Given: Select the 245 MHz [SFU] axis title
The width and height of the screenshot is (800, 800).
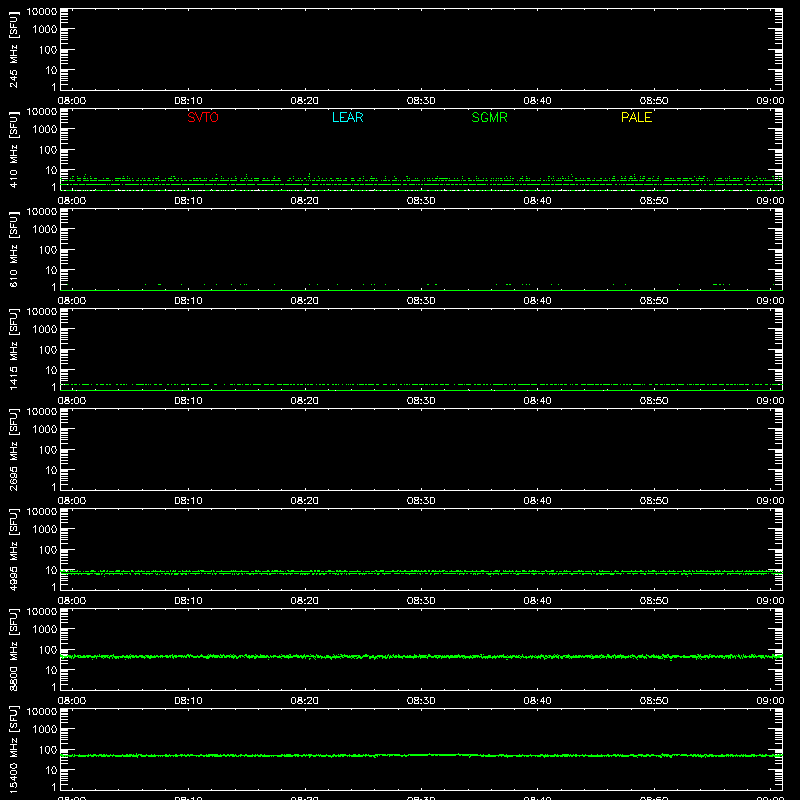Looking at the screenshot, I should click(13, 49).
